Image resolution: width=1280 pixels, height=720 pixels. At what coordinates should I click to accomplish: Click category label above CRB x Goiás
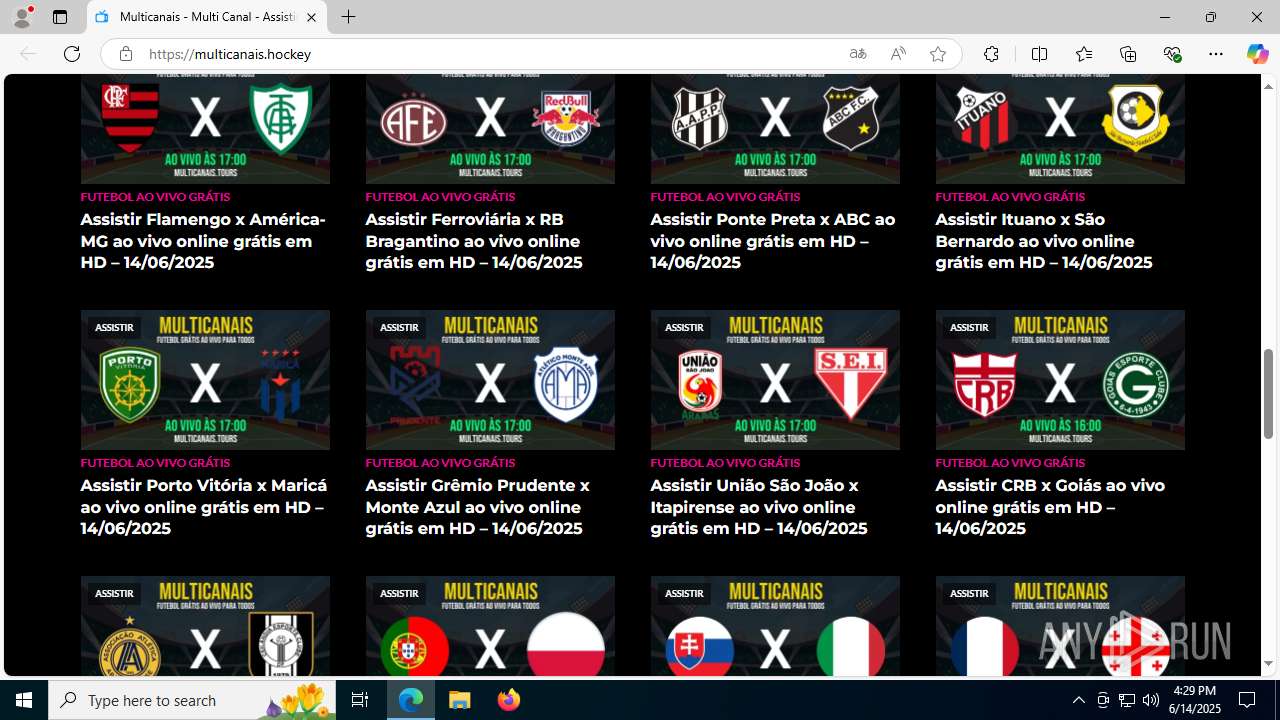pos(1010,463)
